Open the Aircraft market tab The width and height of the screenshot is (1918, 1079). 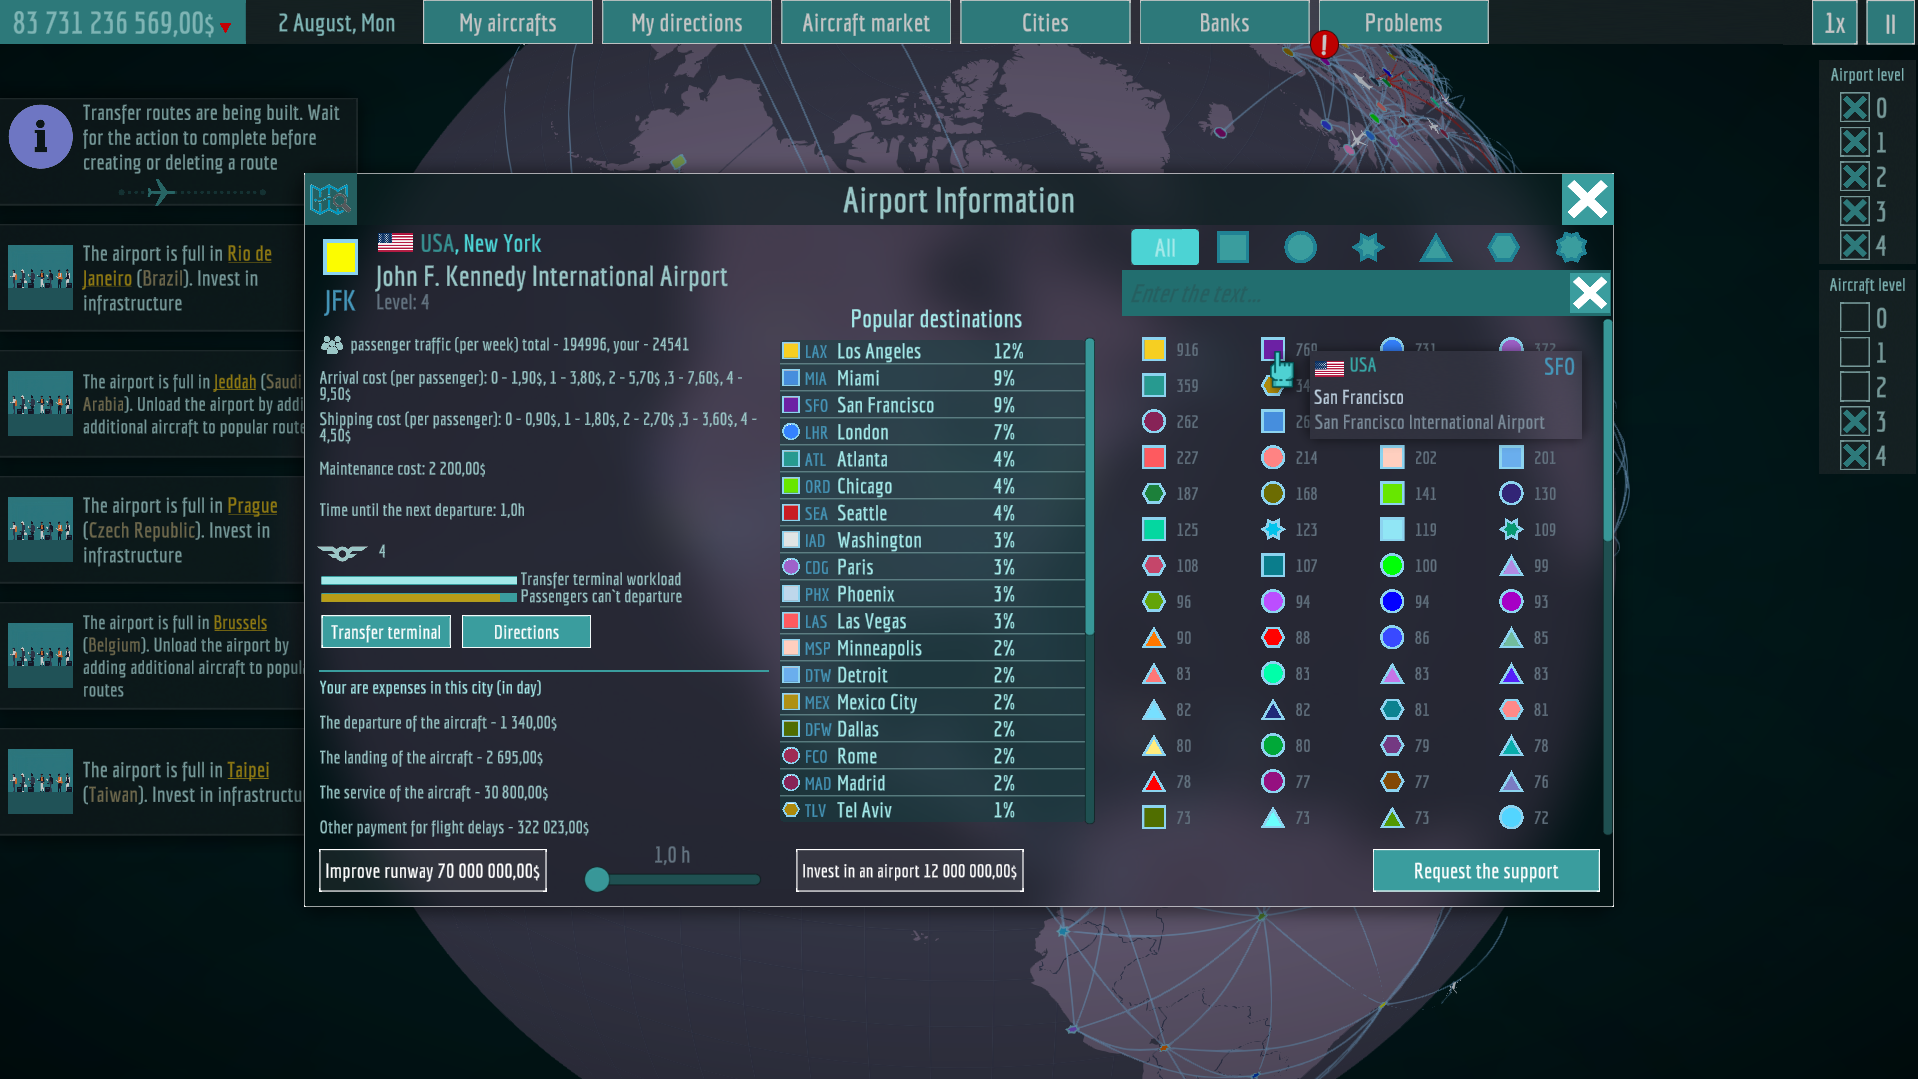tap(866, 23)
